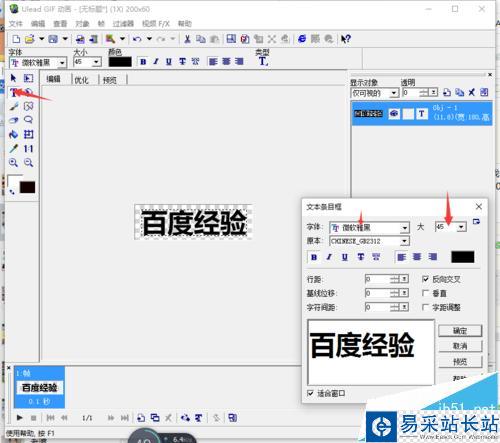
Task: Open the 对象 menu
Action: click(82, 24)
